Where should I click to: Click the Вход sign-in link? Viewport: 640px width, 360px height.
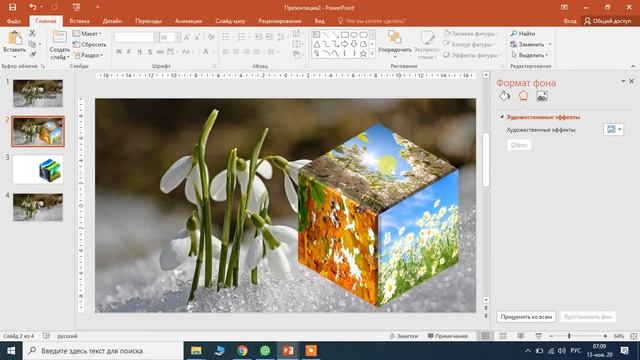click(570, 21)
